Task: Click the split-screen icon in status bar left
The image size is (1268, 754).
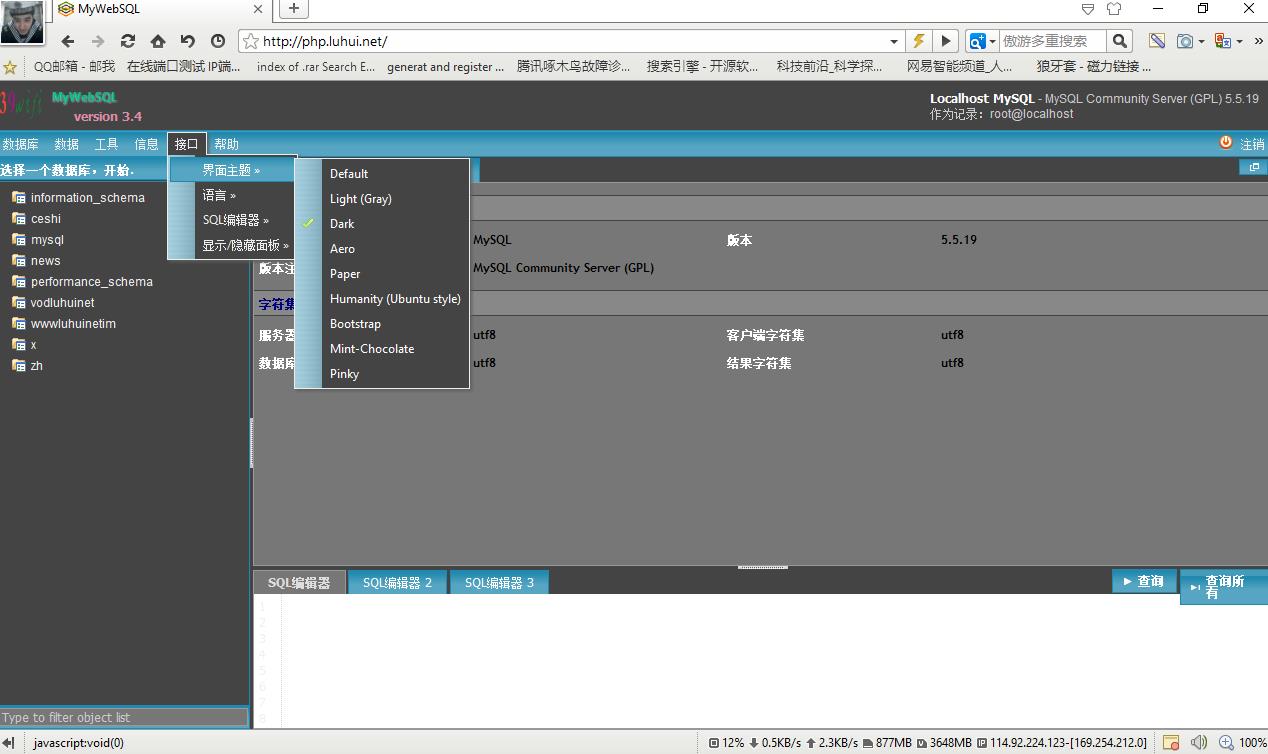Action: coord(9,743)
